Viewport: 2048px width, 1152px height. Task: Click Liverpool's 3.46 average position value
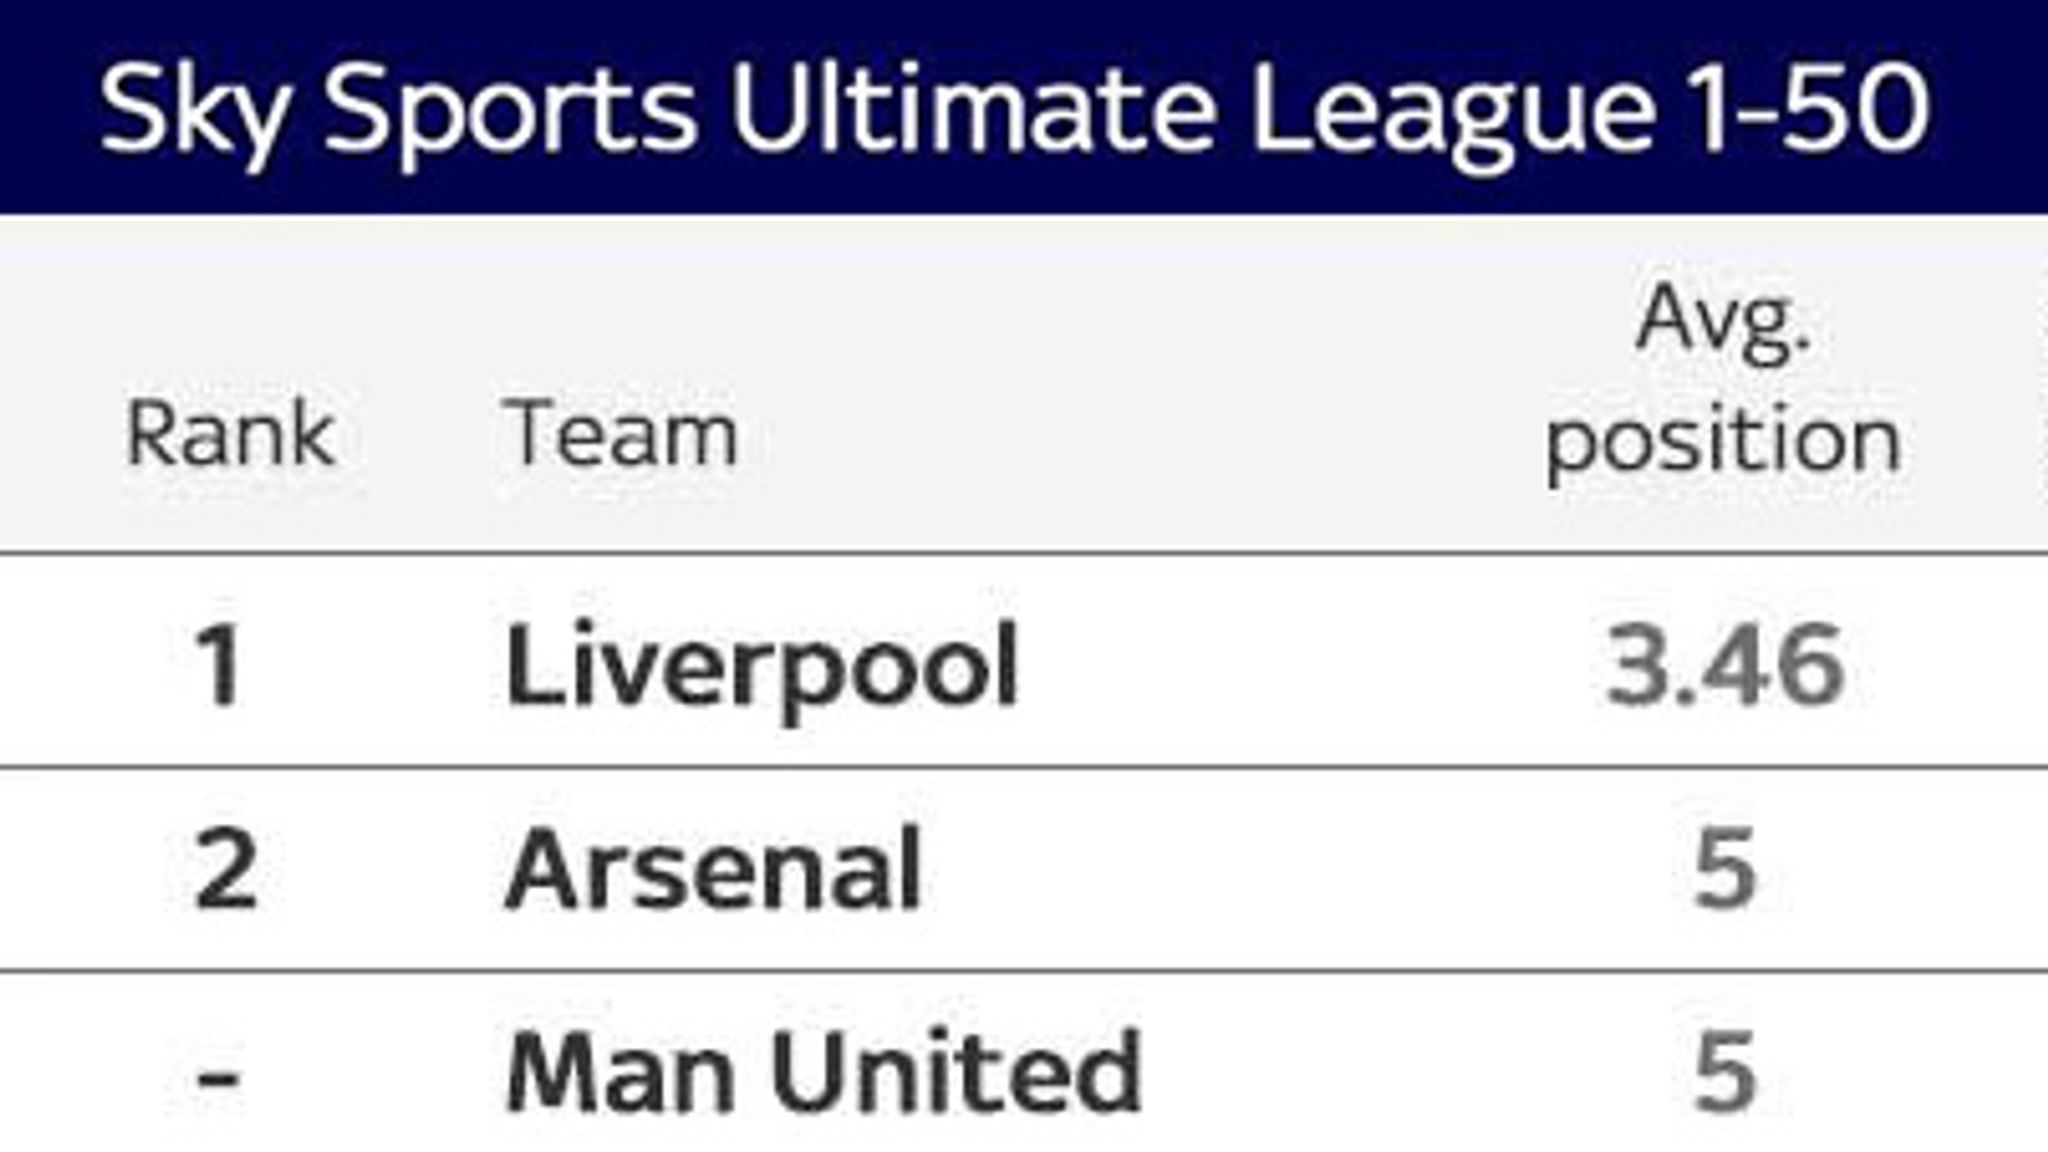pyautogui.click(x=1724, y=666)
